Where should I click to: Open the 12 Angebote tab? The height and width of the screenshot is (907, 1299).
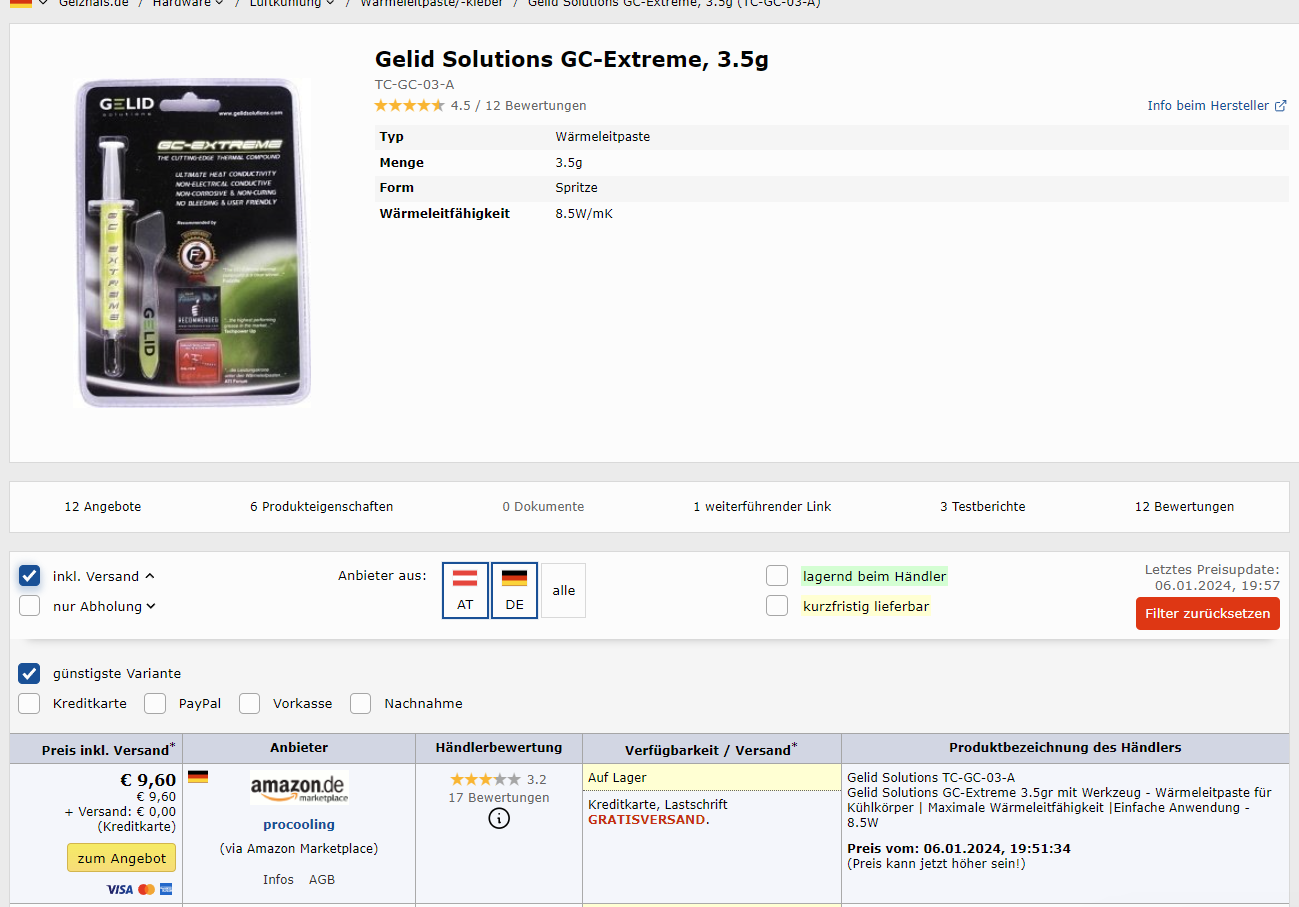click(x=103, y=507)
